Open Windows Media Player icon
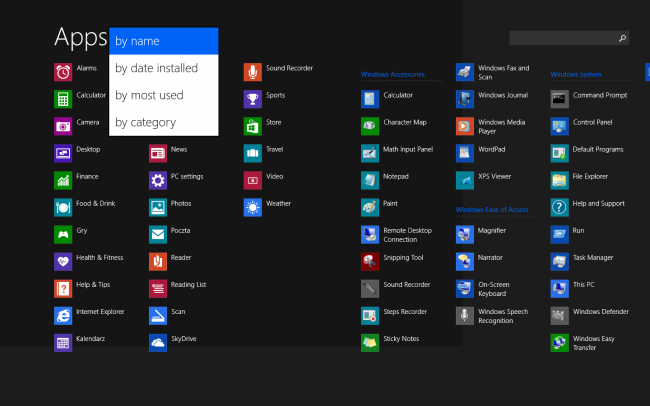 (465, 126)
